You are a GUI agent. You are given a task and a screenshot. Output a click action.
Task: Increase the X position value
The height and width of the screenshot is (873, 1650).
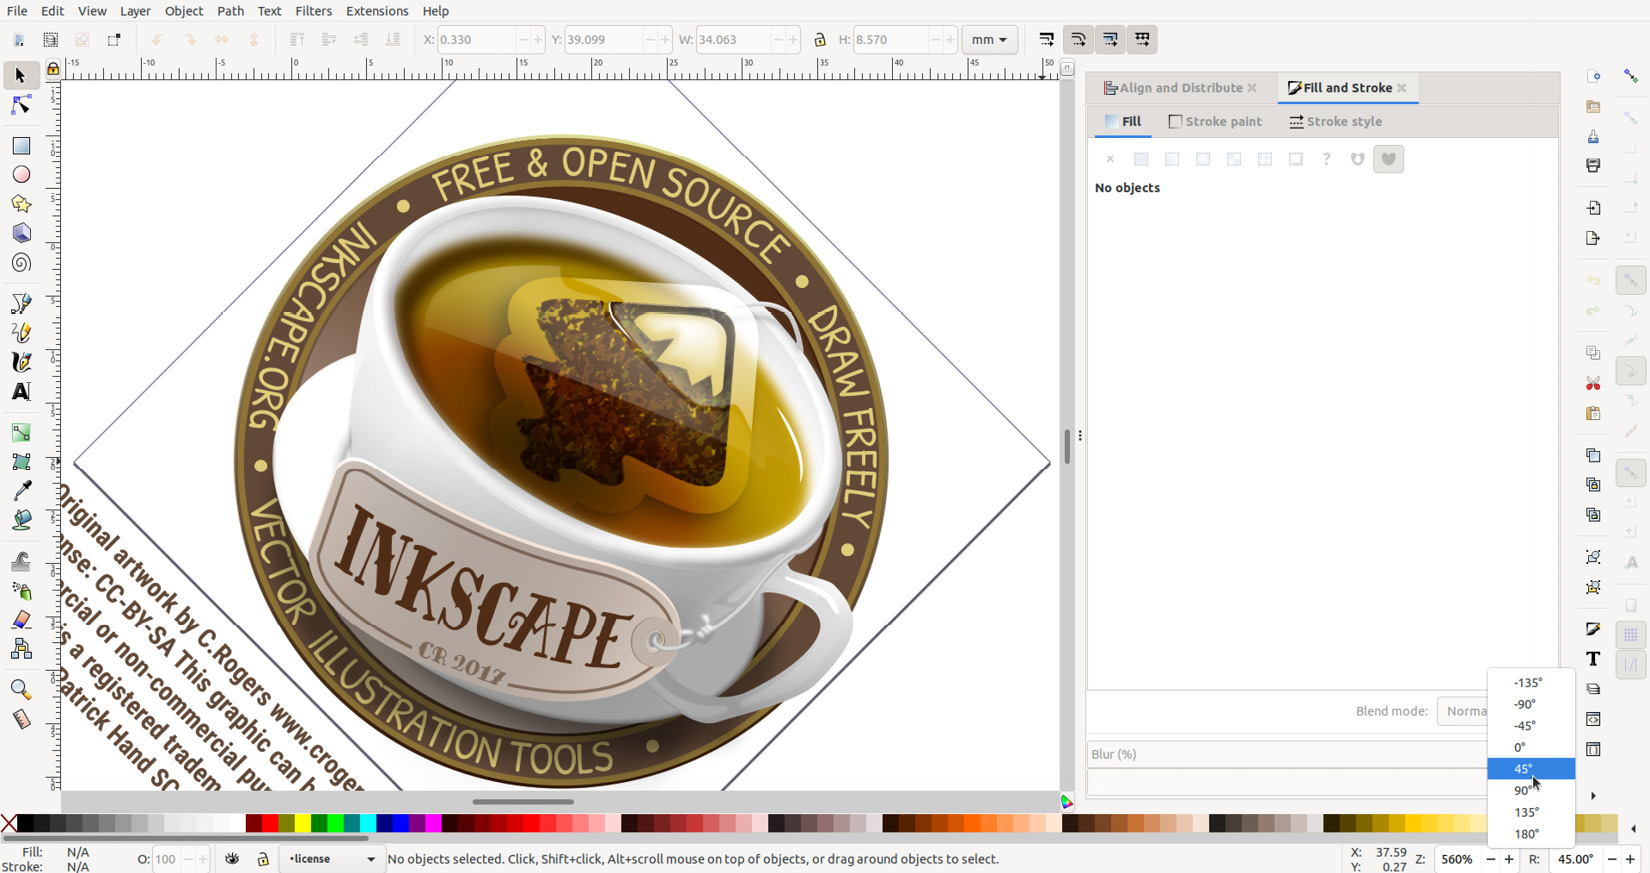click(x=538, y=40)
